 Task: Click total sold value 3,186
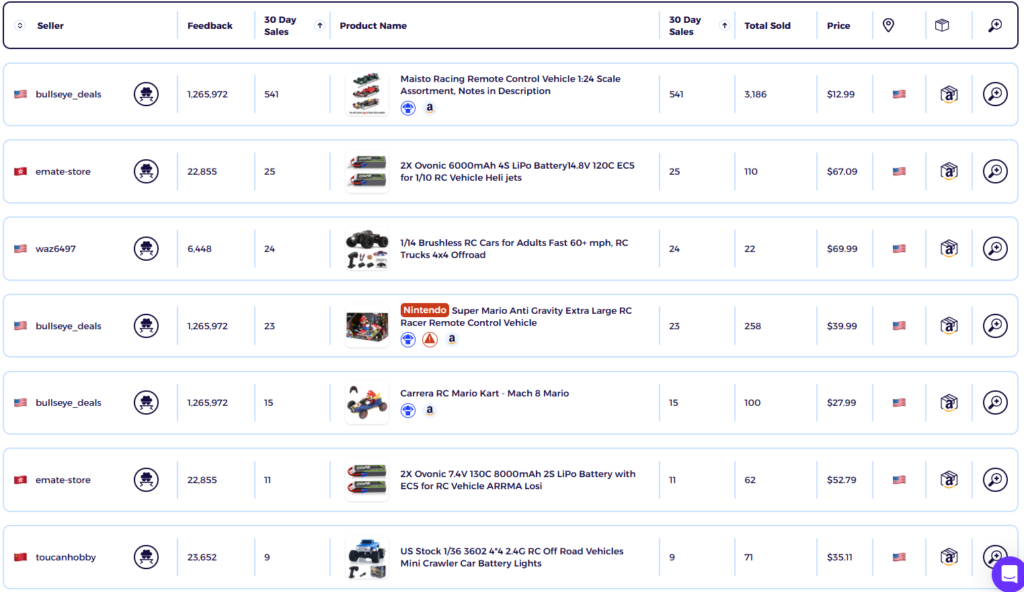[755, 94]
